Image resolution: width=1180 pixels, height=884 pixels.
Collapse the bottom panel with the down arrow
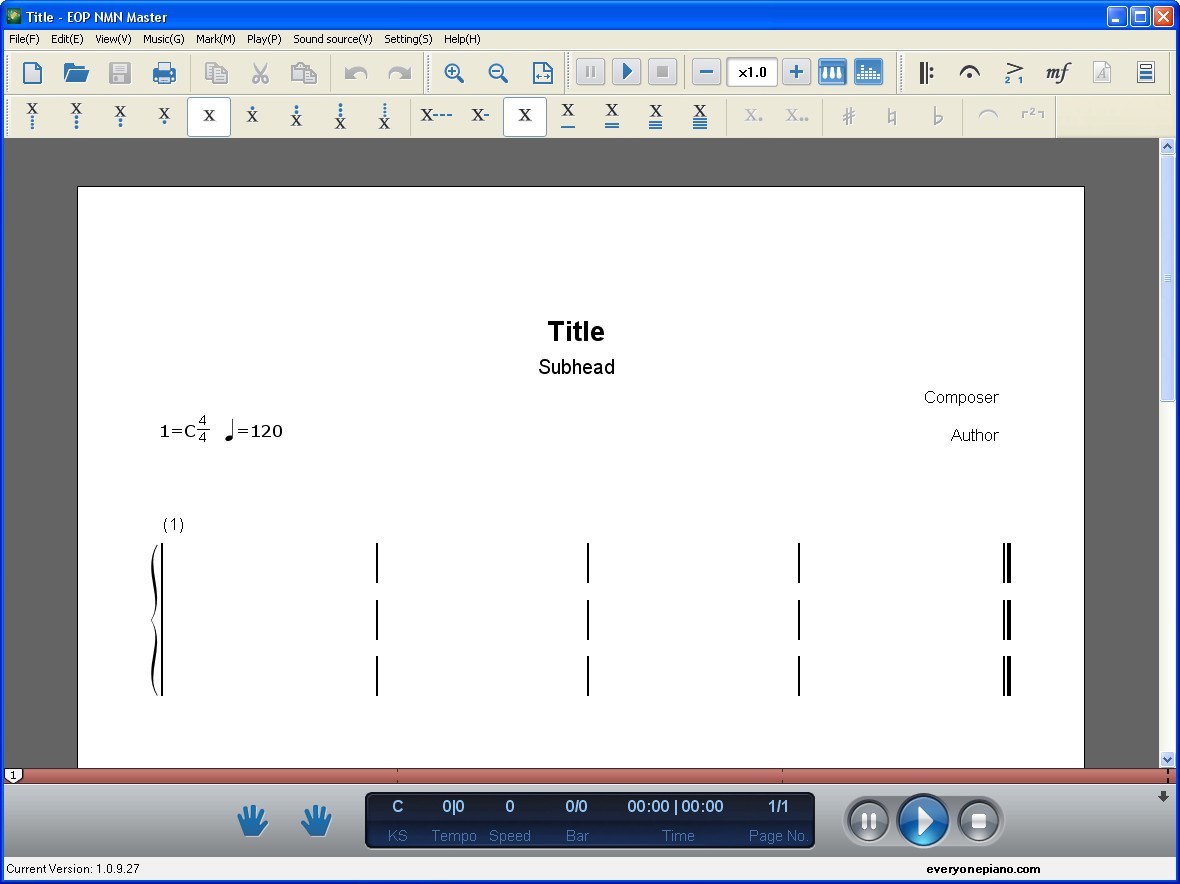coord(1163,797)
